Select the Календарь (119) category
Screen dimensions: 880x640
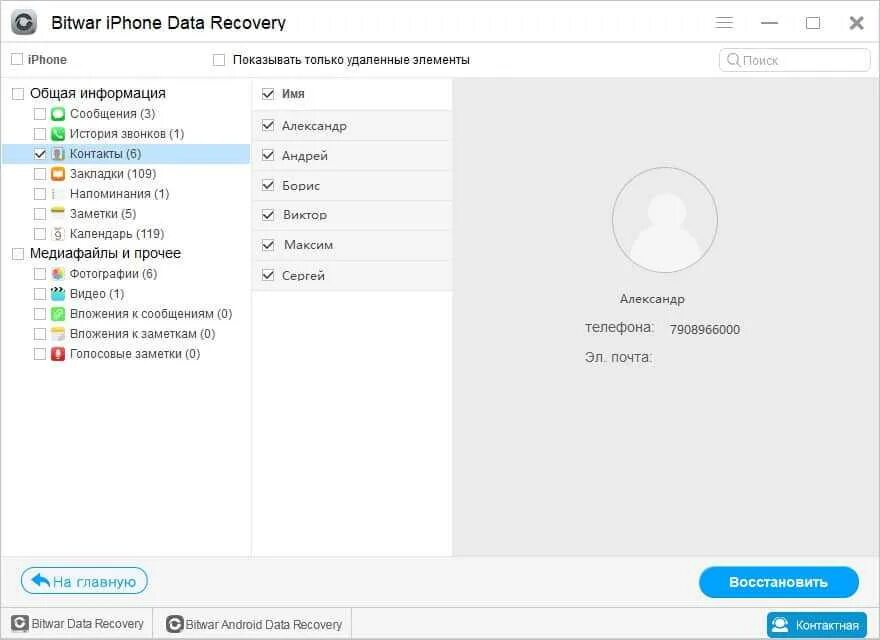pyautogui.click(x=117, y=234)
